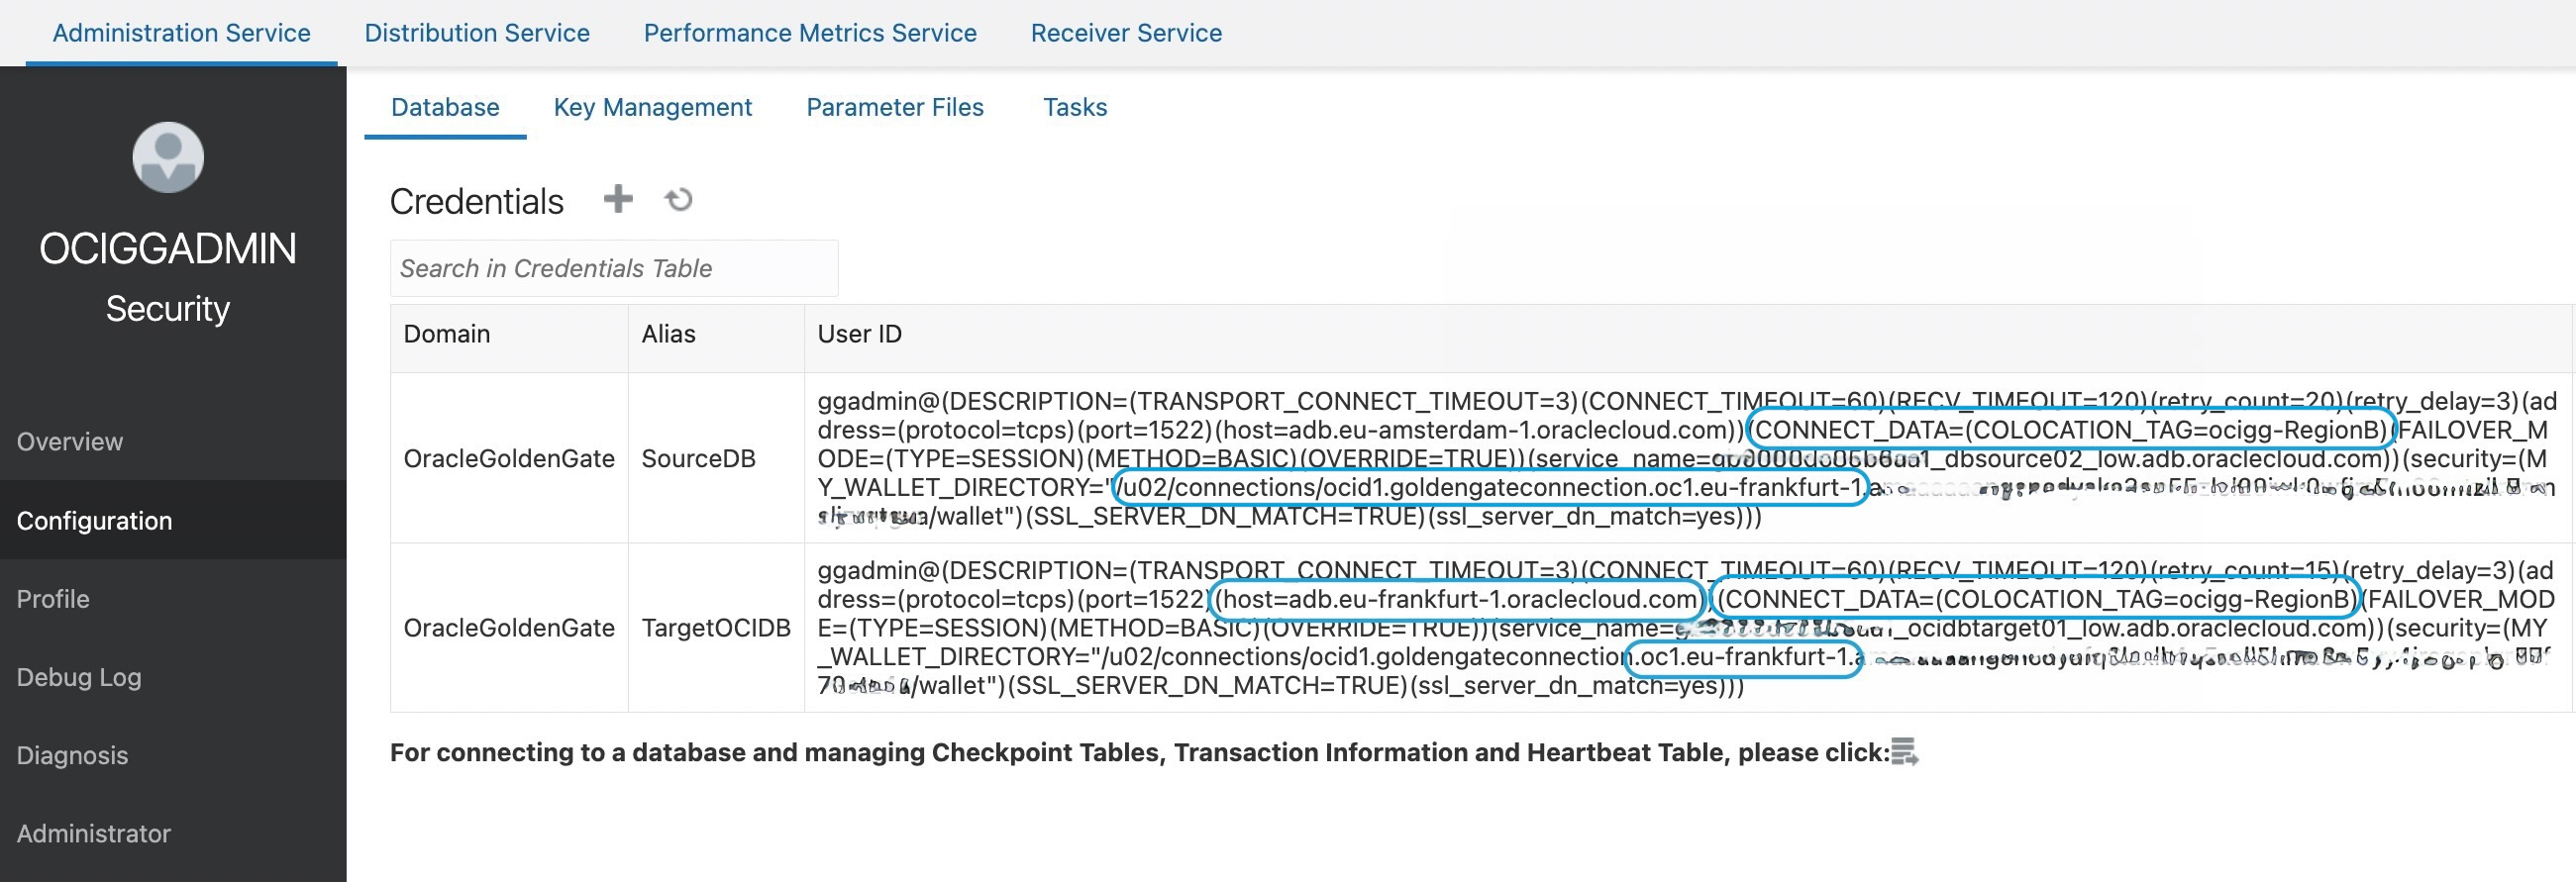Open the connect to database icon
Viewport: 2576px width, 882px height.
coord(1904,752)
